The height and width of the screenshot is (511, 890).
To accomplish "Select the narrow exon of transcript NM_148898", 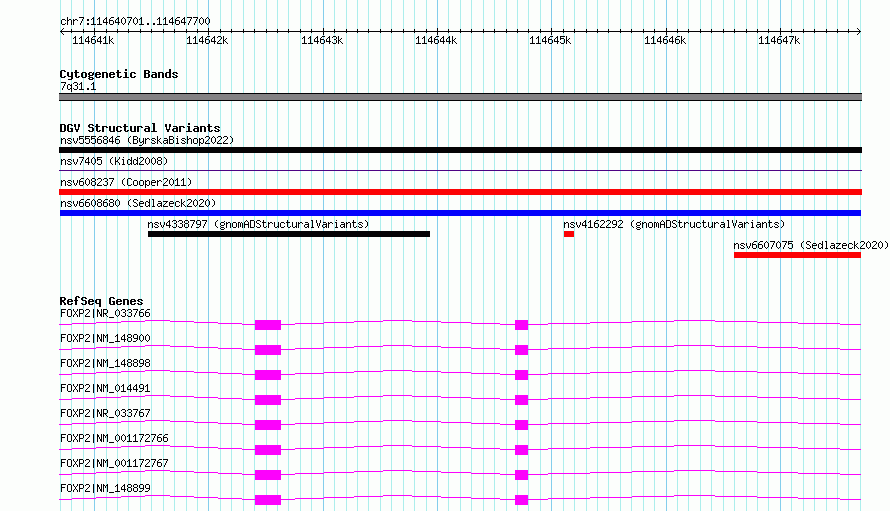I will click(522, 375).
